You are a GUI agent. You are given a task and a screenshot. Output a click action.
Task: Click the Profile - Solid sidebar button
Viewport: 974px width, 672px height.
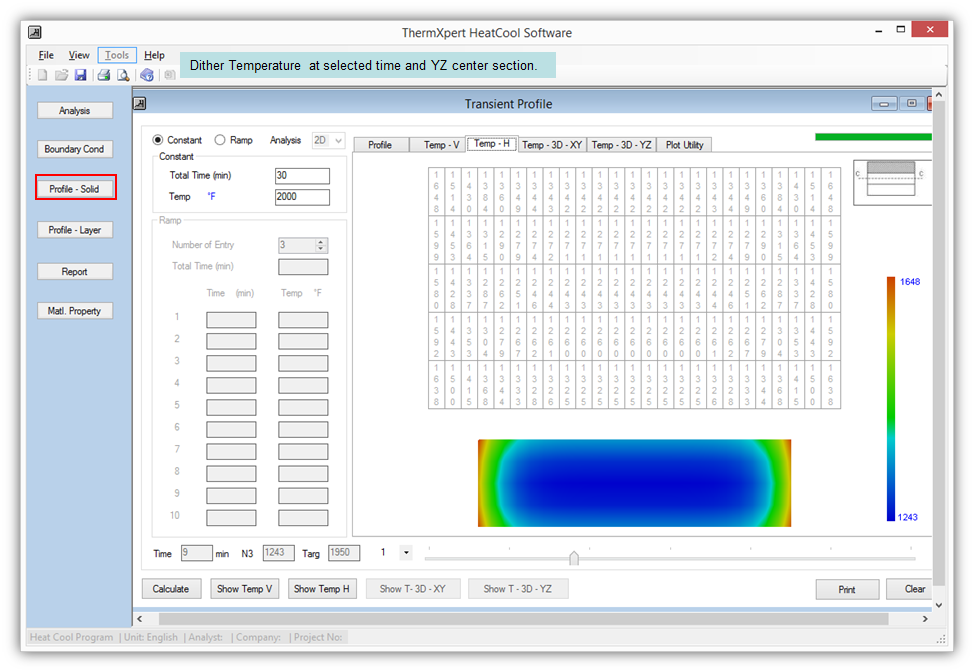click(75, 189)
